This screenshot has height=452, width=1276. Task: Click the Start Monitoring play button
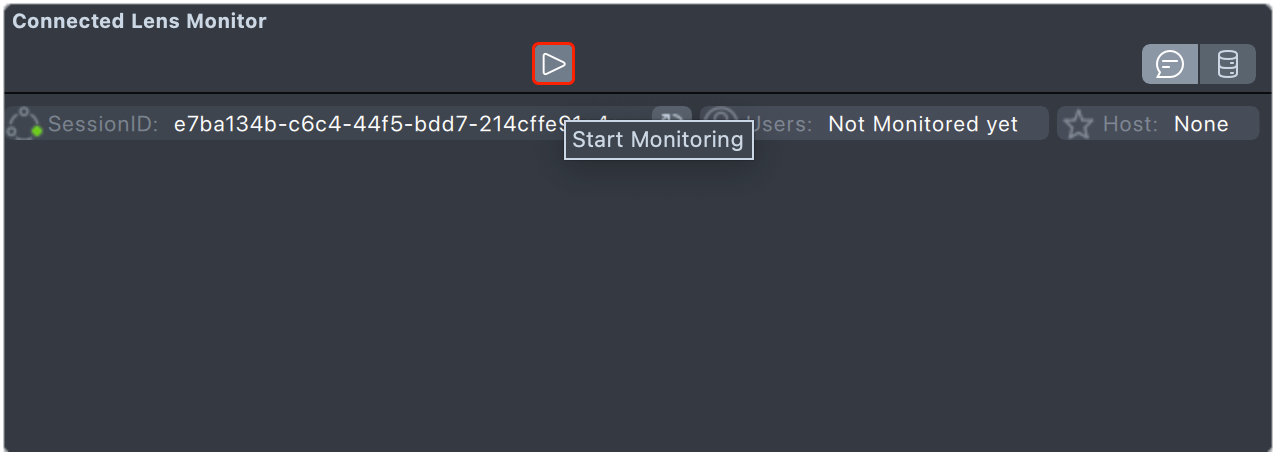click(x=553, y=64)
